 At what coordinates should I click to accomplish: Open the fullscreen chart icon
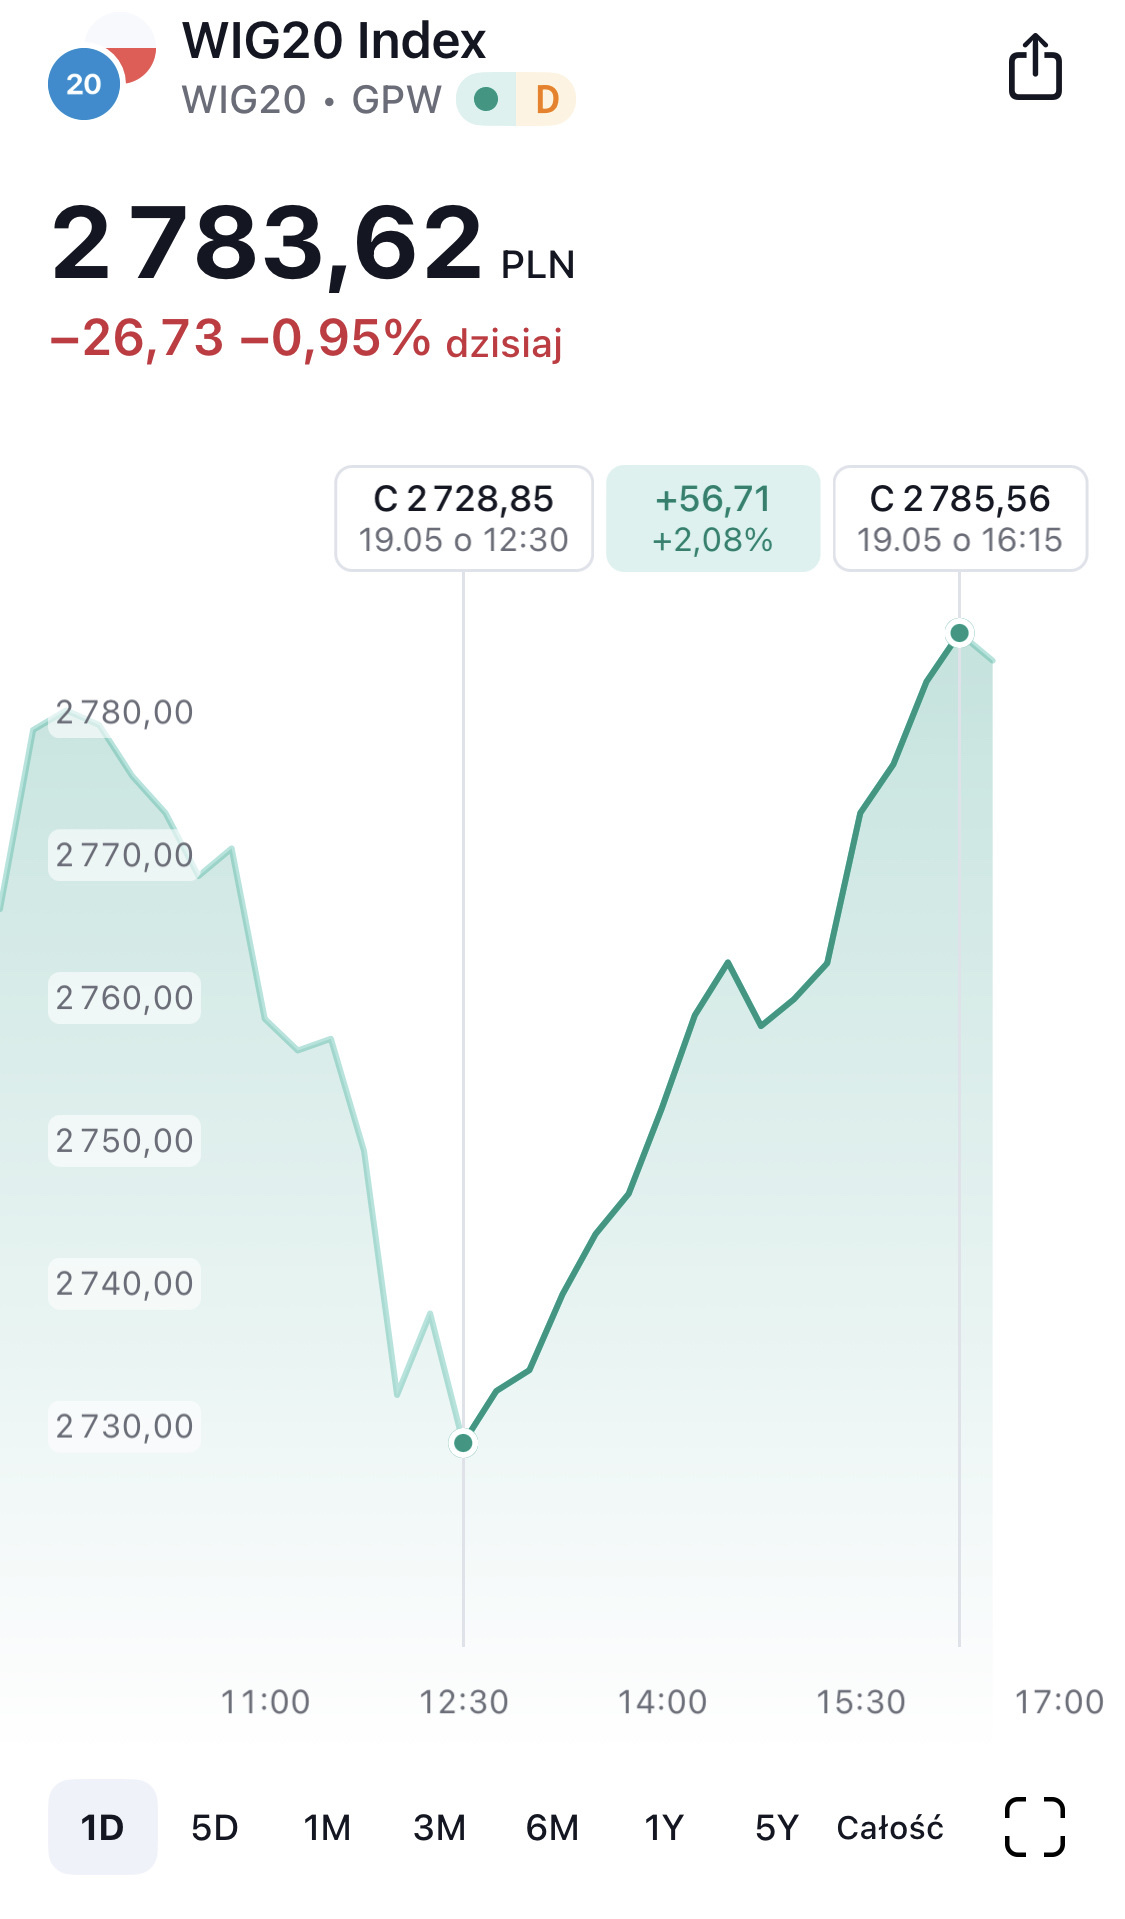[x=1034, y=1826]
